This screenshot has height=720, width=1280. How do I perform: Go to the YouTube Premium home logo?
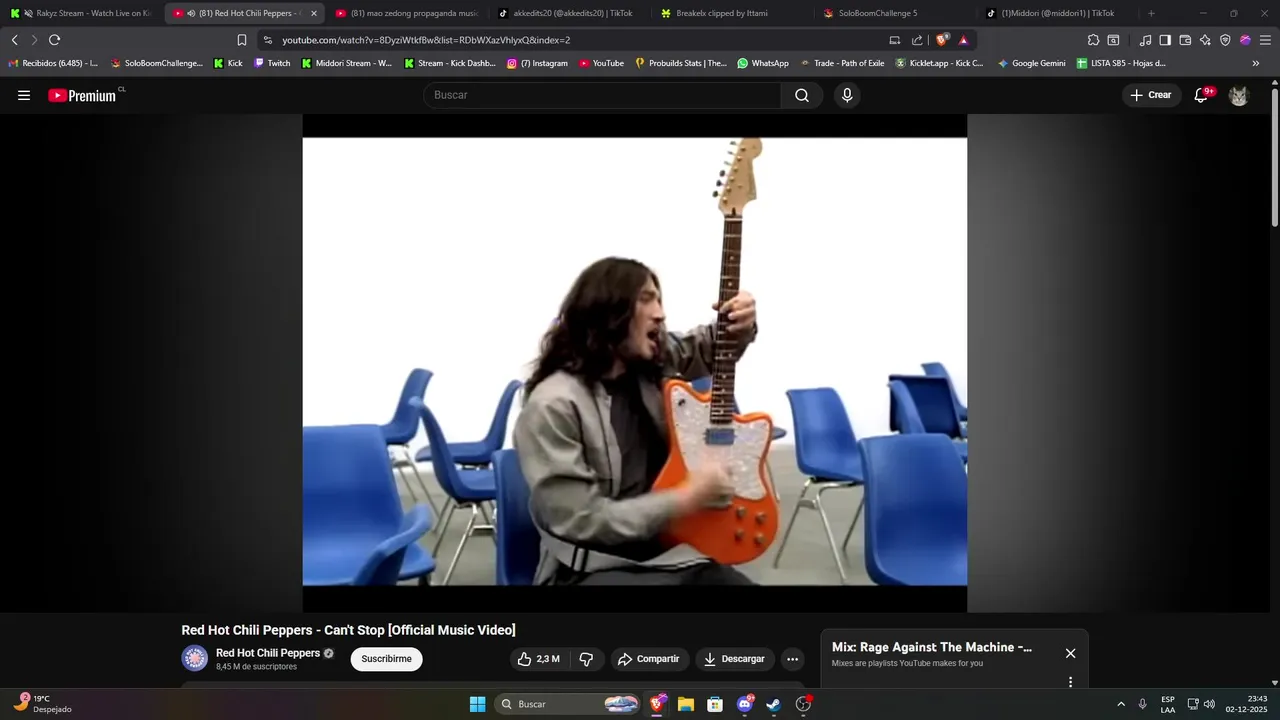[x=83, y=95]
